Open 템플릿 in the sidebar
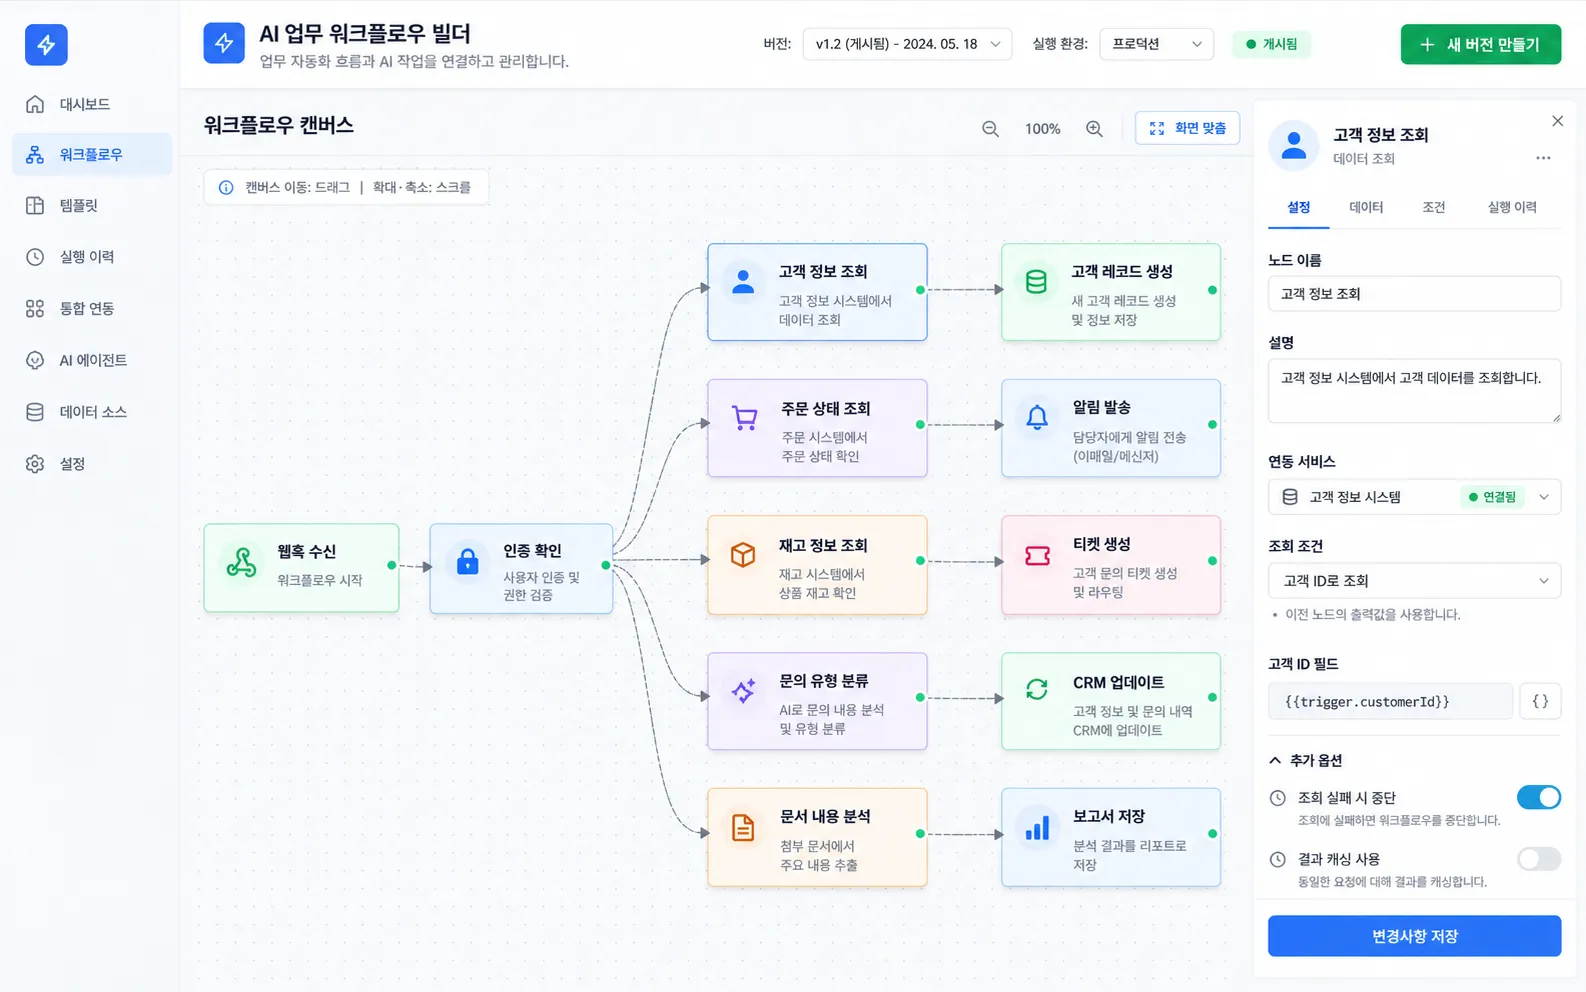 coord(92,205)
